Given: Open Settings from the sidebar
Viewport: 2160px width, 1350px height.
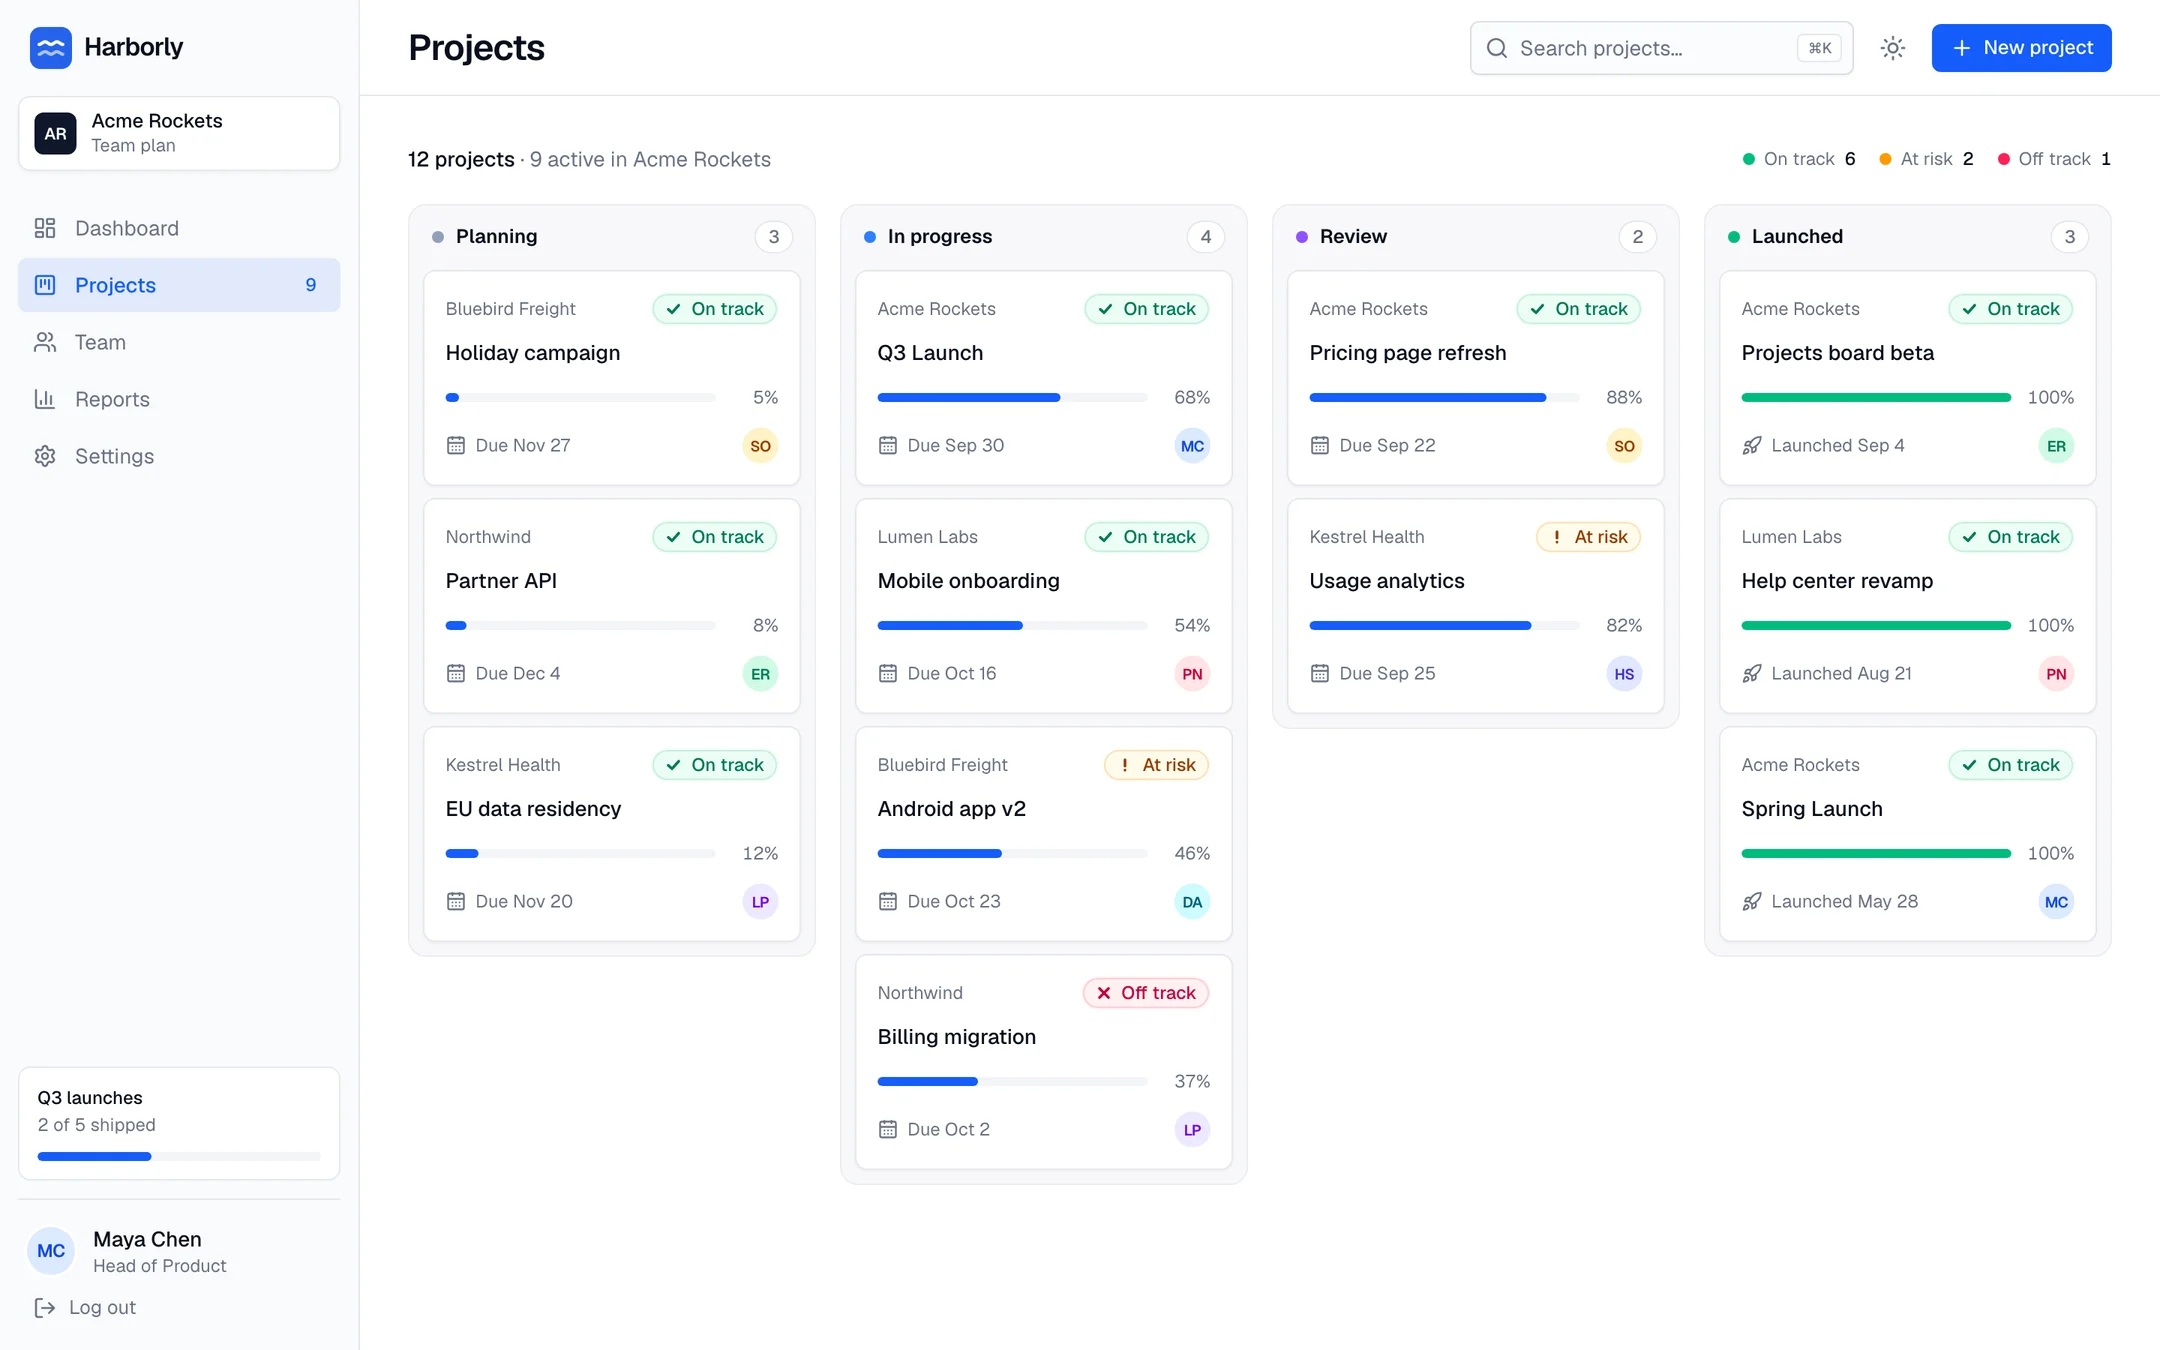Looking at the screenshot, I should click(179, 456).
